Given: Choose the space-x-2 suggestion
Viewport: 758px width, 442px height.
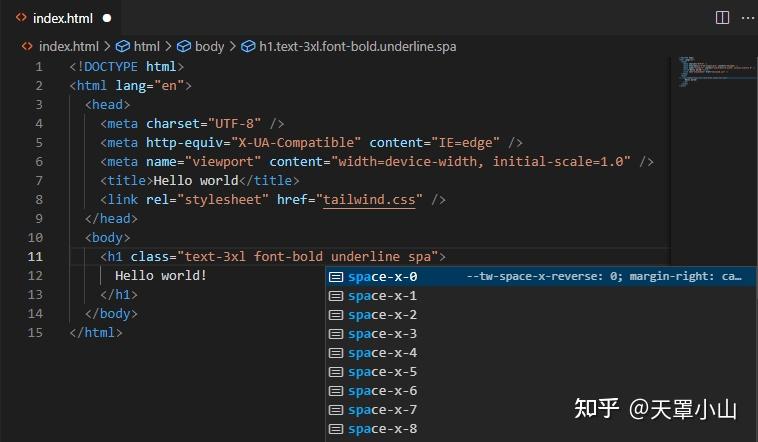Looking at the screenshot, I should (541, 315).
